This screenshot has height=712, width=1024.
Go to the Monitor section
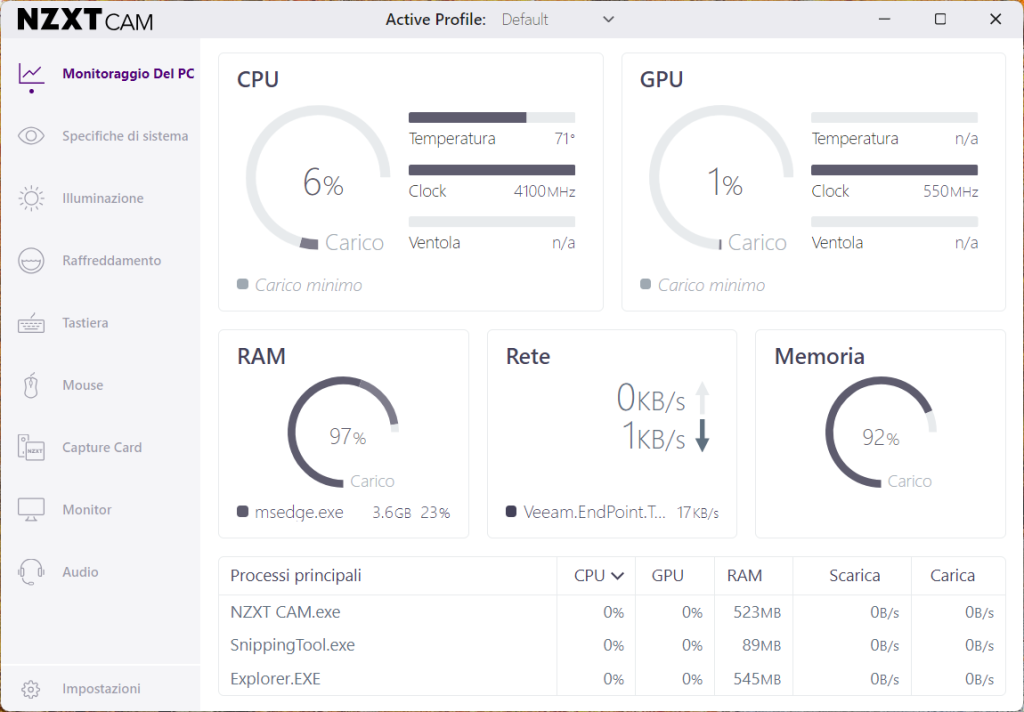coord(87,510)
